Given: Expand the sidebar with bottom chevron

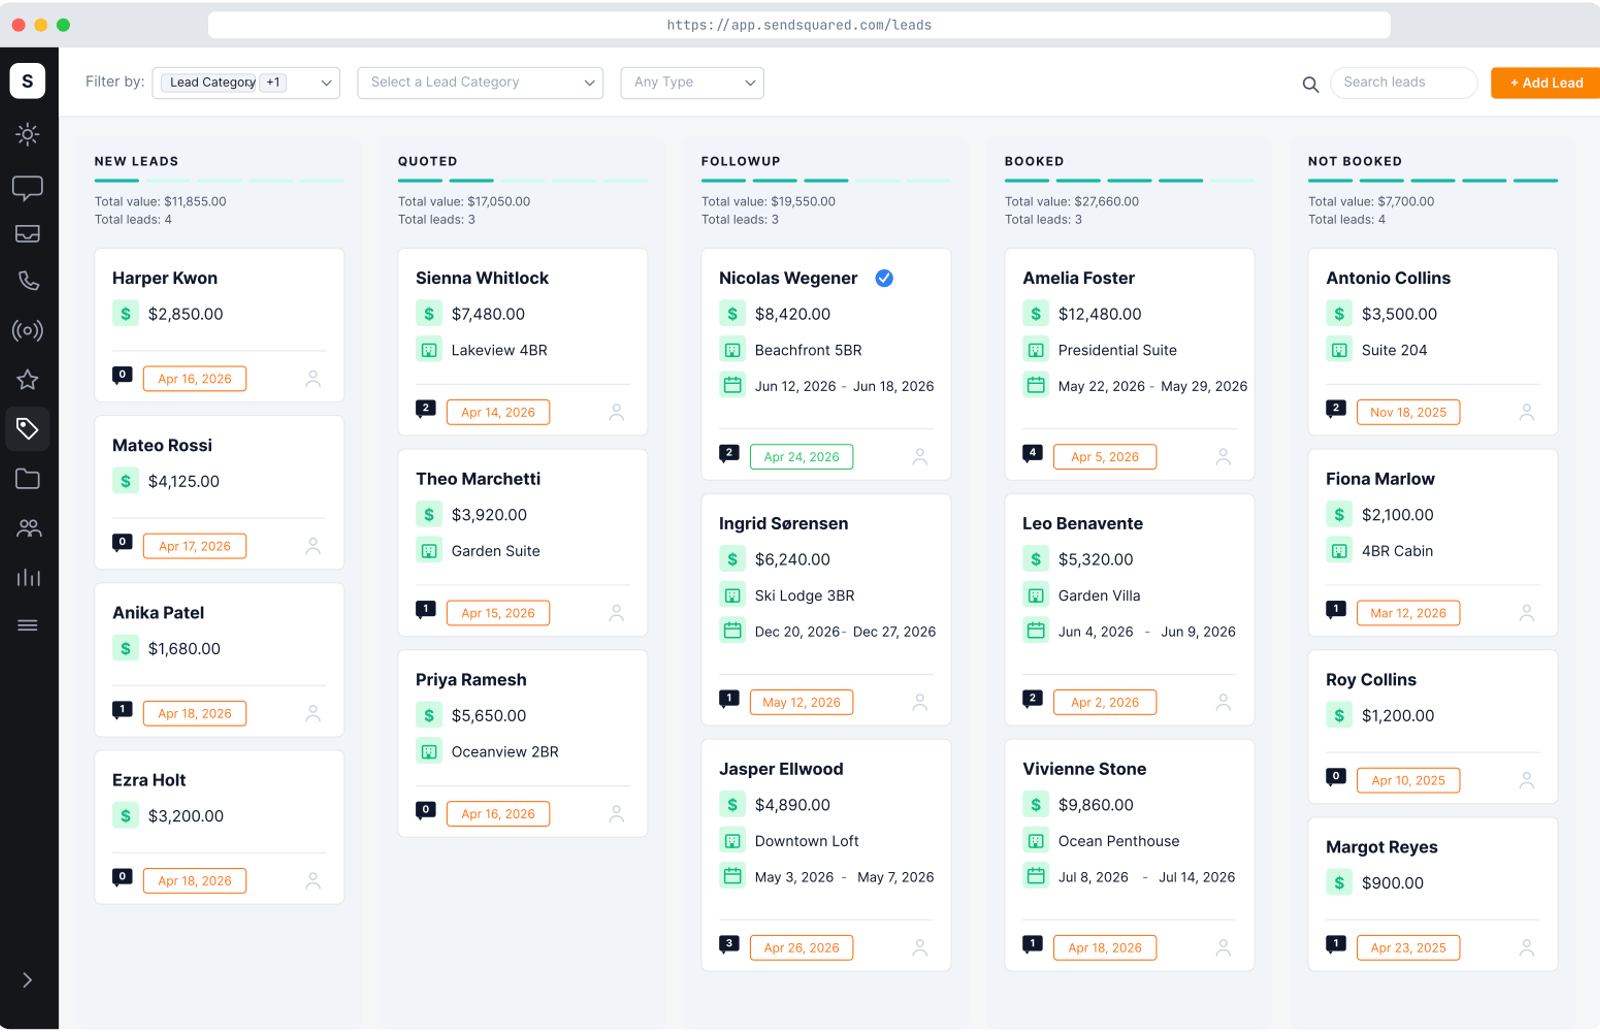Looking at the screenshot, I should click(x=28, y=980).
